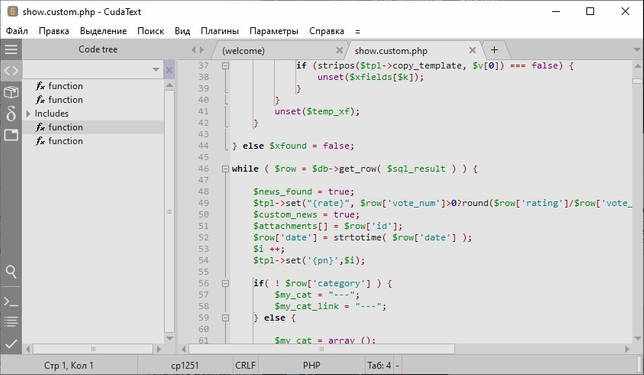Viewport: 644px width, 375px height.
Task: Open the Выделение menu
Action: pos(103,31)
